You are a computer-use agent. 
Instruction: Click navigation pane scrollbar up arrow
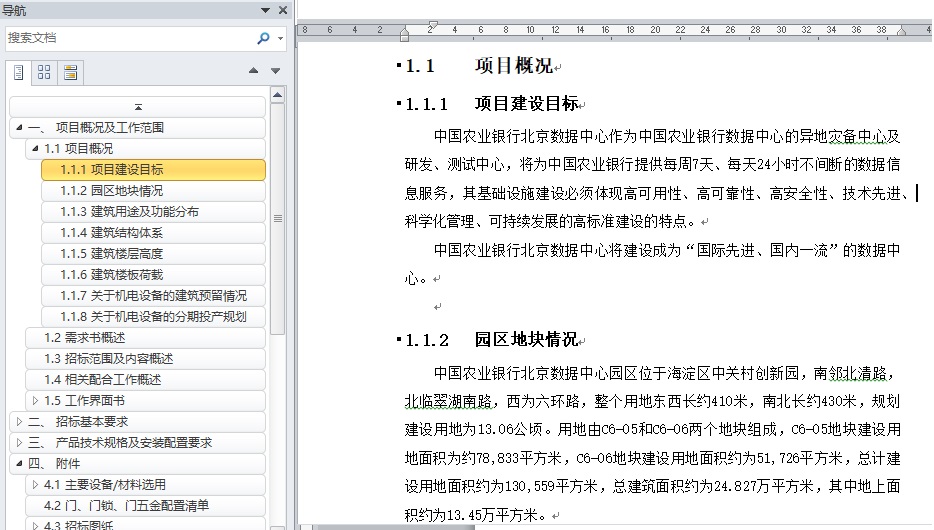point(277,95)
